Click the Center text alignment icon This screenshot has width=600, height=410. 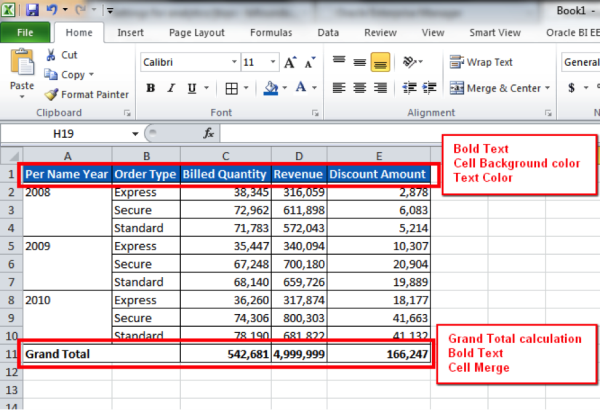click(359, 87)
